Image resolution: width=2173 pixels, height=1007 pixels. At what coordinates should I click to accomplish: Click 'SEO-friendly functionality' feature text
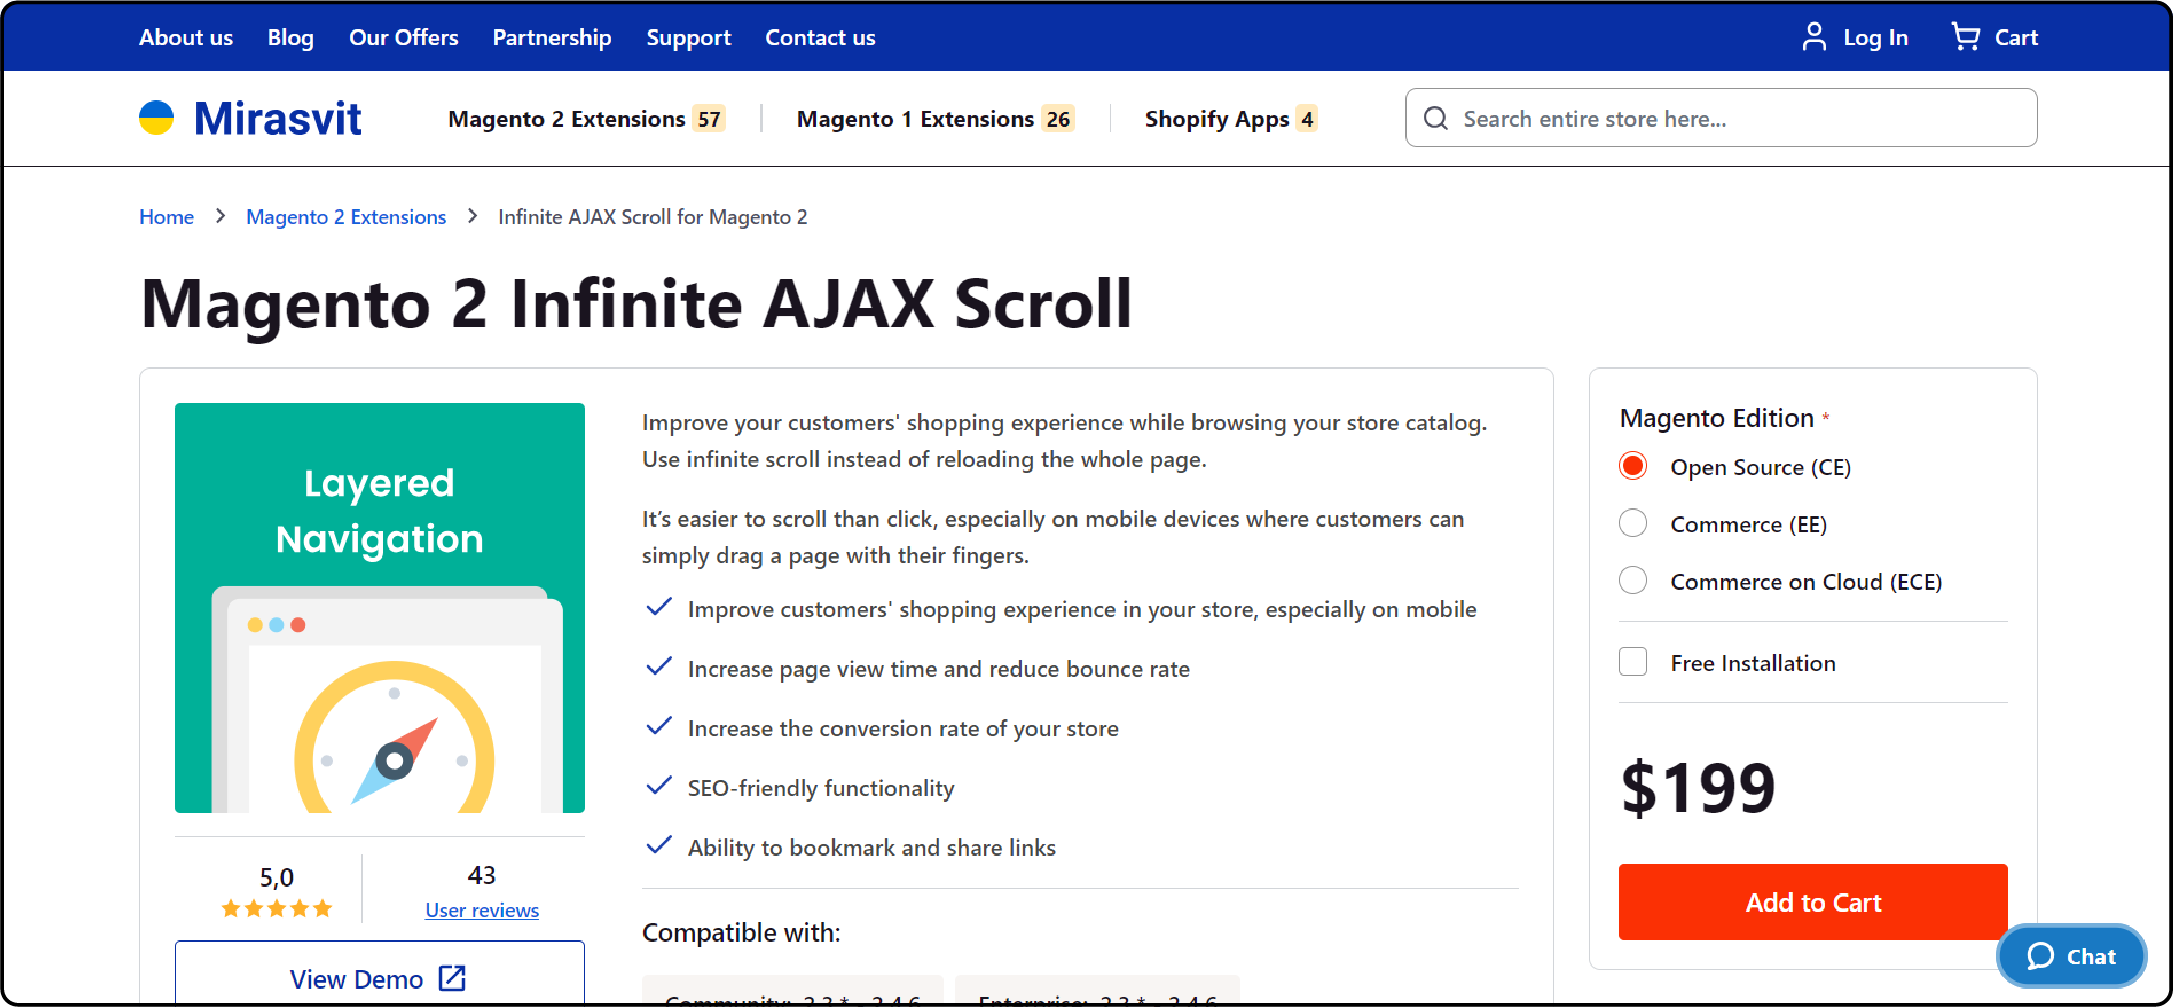[x=821, y=788]
